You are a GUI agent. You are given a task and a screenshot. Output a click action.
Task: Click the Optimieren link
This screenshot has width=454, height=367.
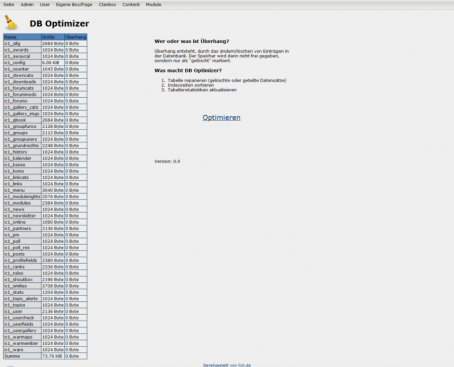coord(221,117)
